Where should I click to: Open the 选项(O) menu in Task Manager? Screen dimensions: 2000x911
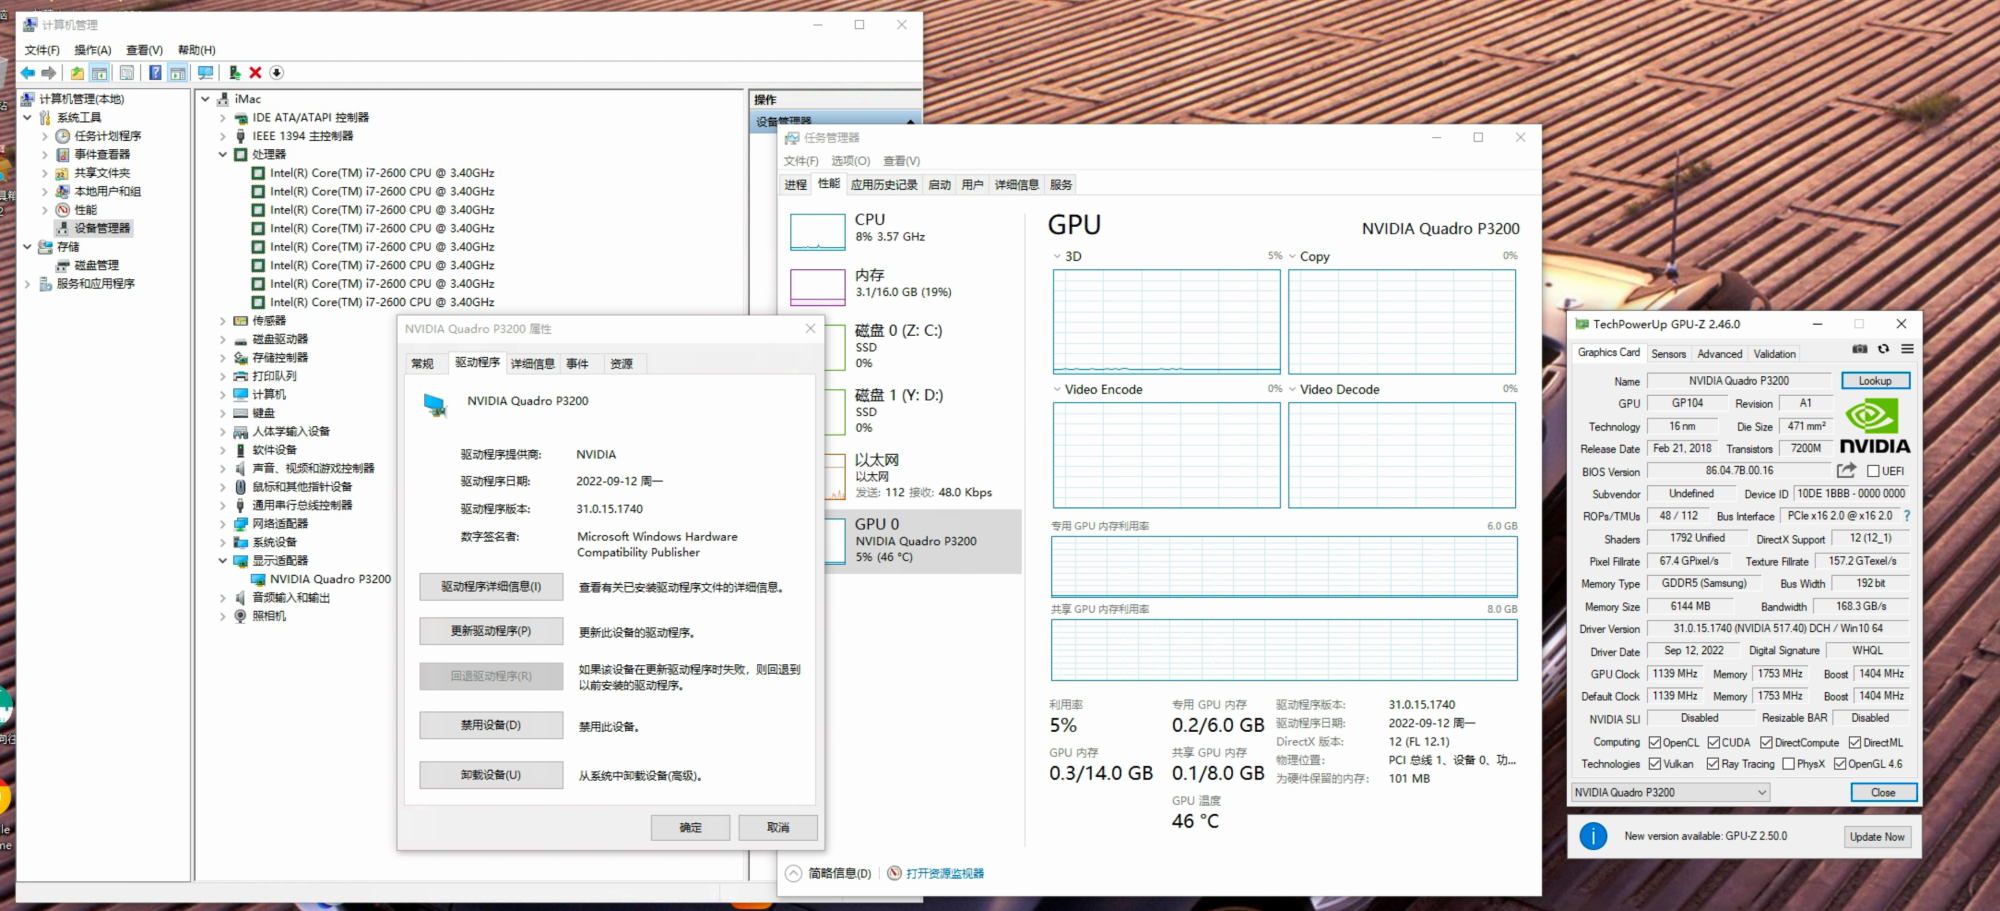pos(850,161)
